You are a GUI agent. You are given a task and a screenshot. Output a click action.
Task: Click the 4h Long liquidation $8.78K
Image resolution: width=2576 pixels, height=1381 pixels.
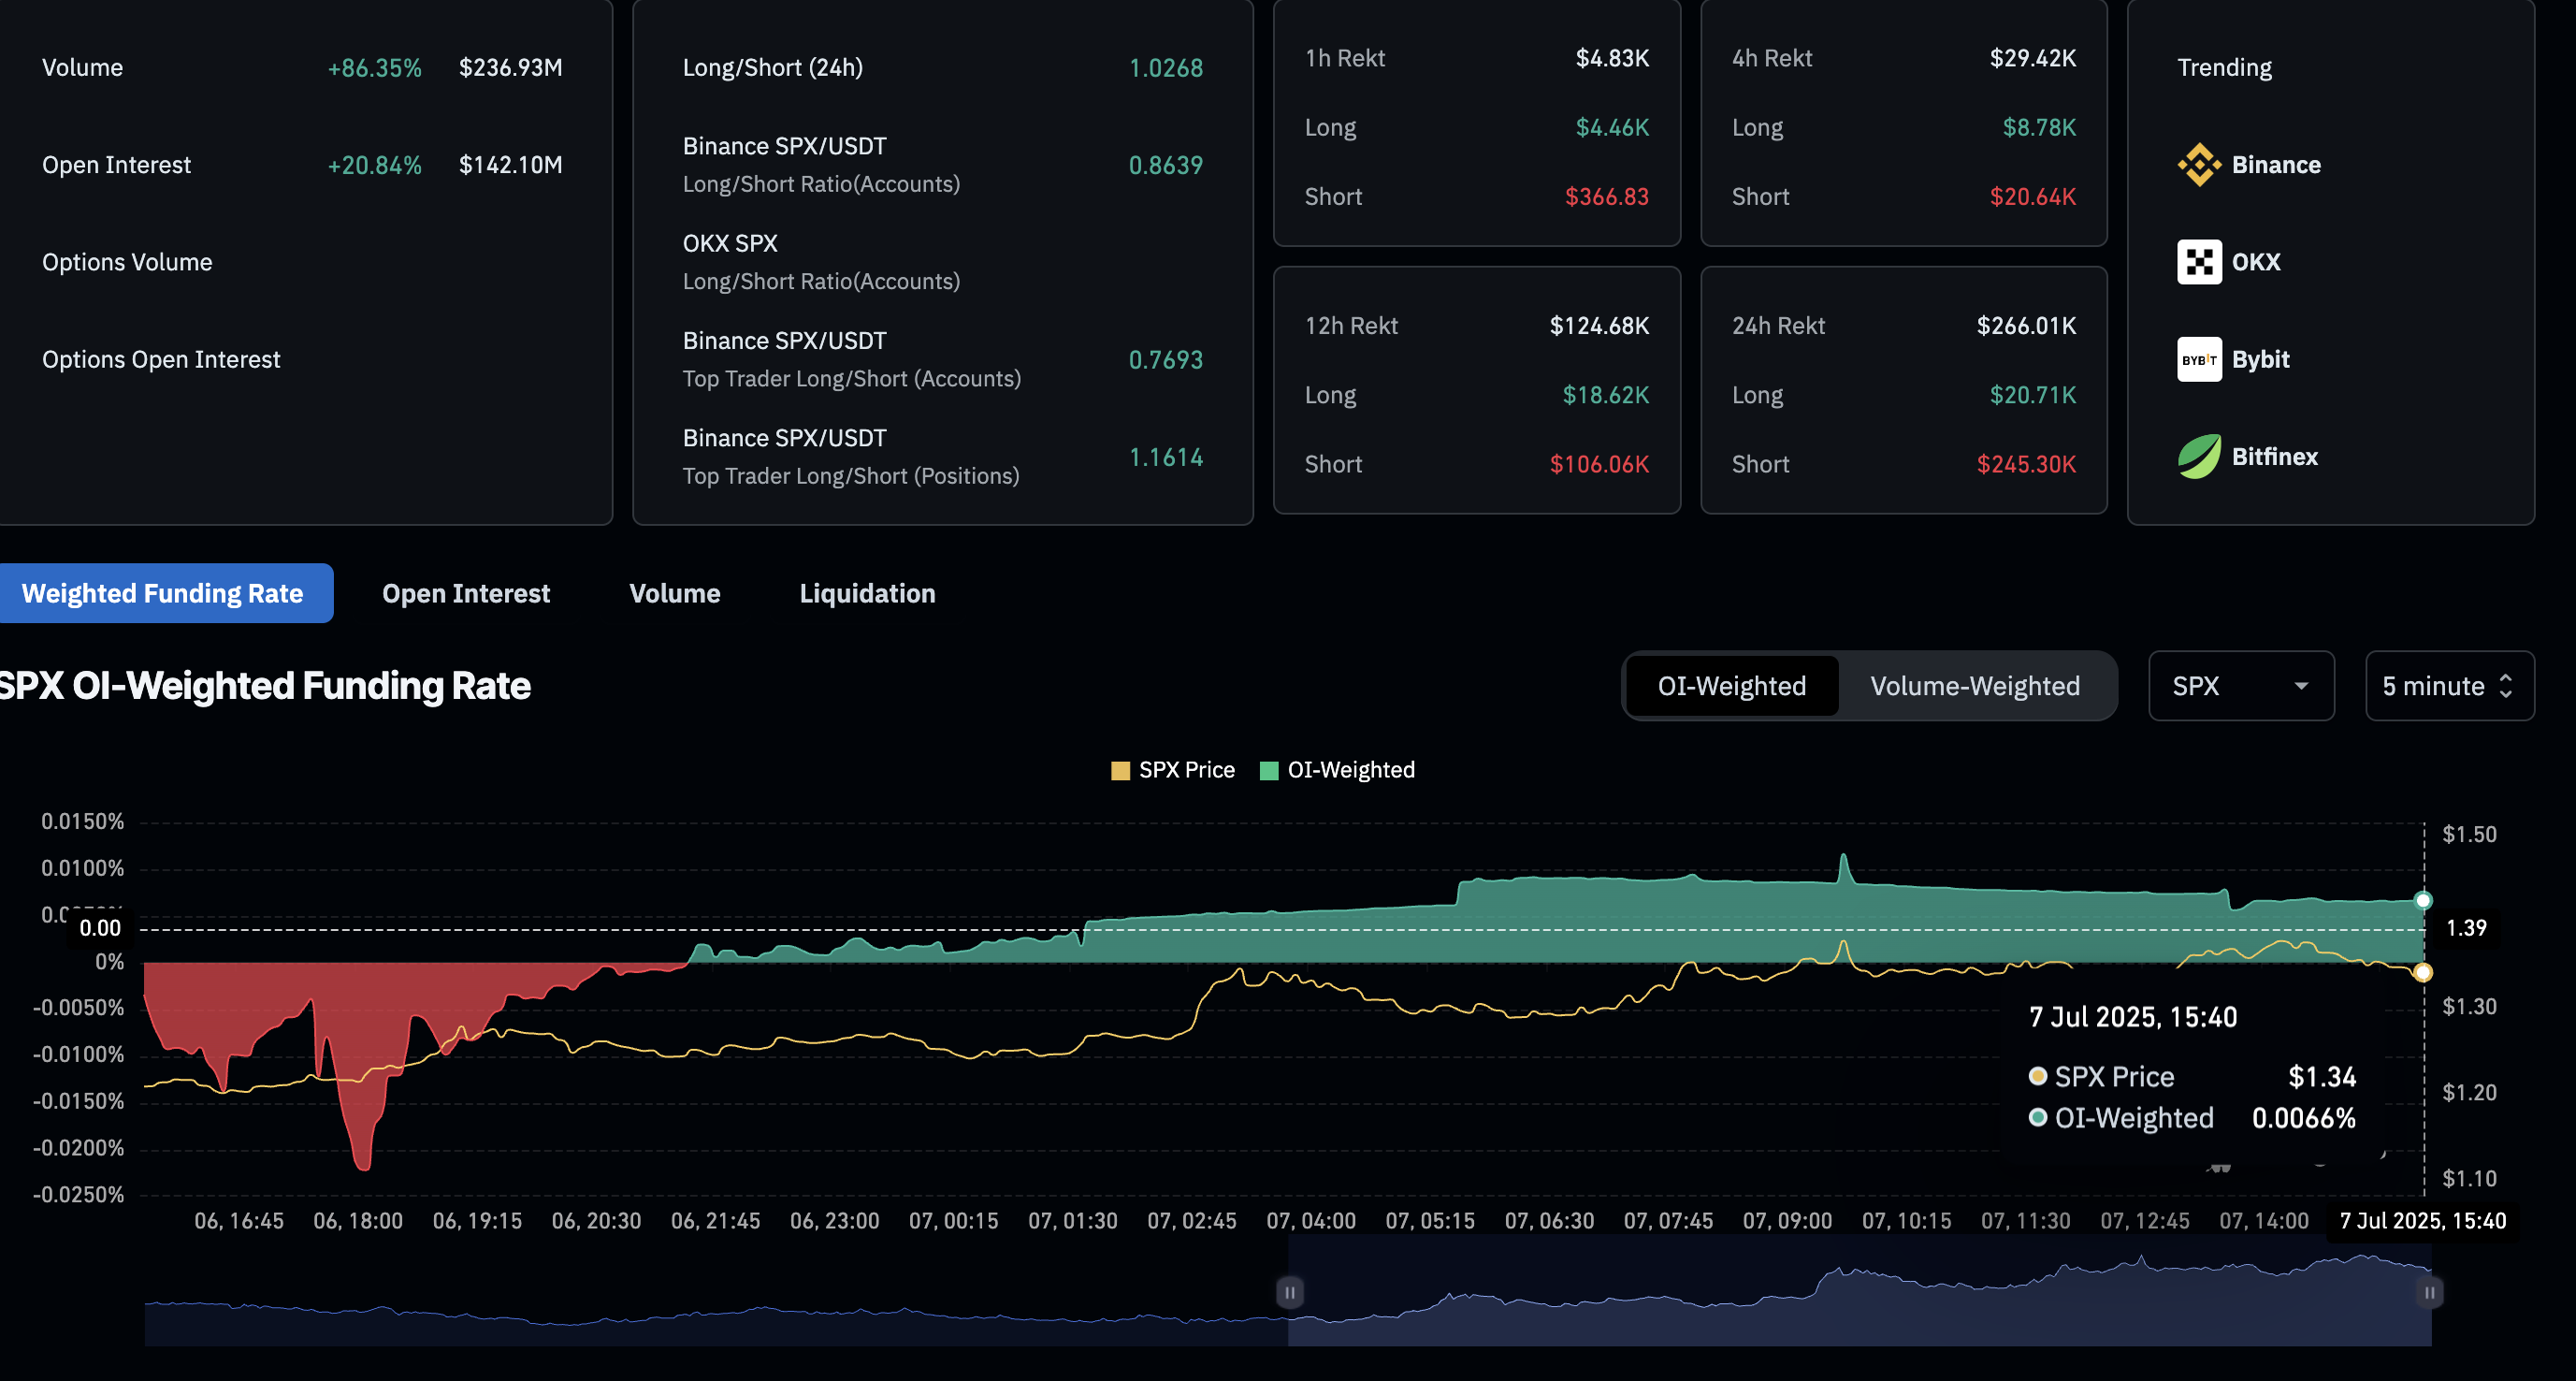[x=2039, y=128]
